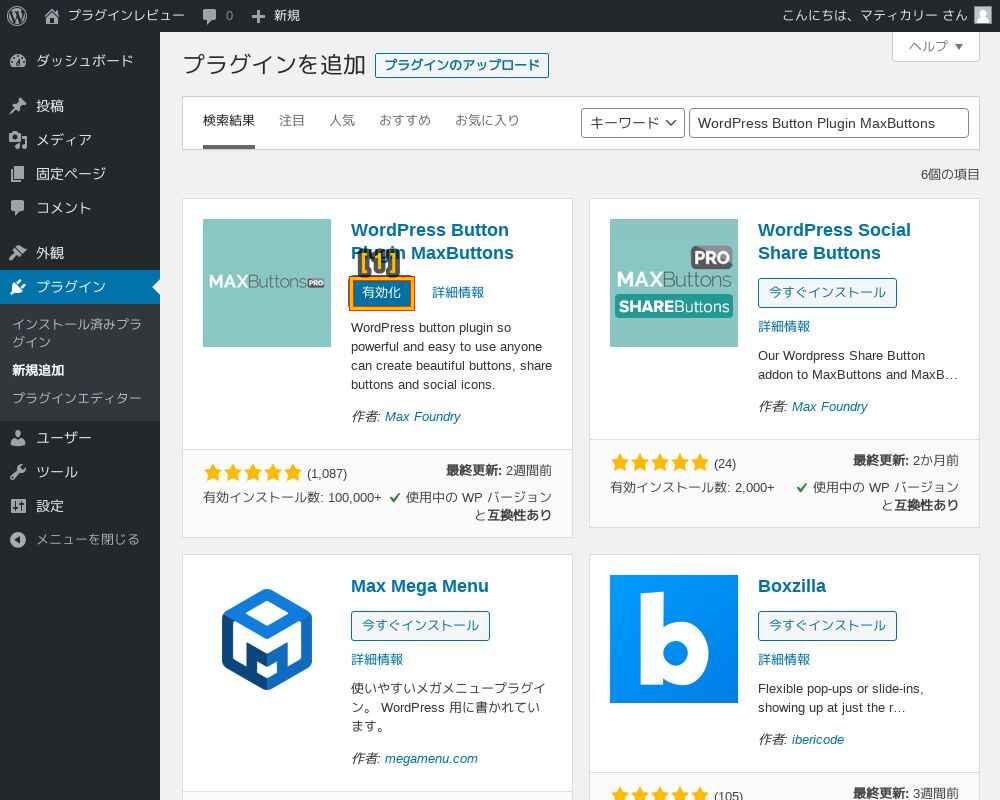The image size is (1000, 800).
Task: Switch to the お気に入り tab
Action: pyautogui.click(x=487, y=121)
